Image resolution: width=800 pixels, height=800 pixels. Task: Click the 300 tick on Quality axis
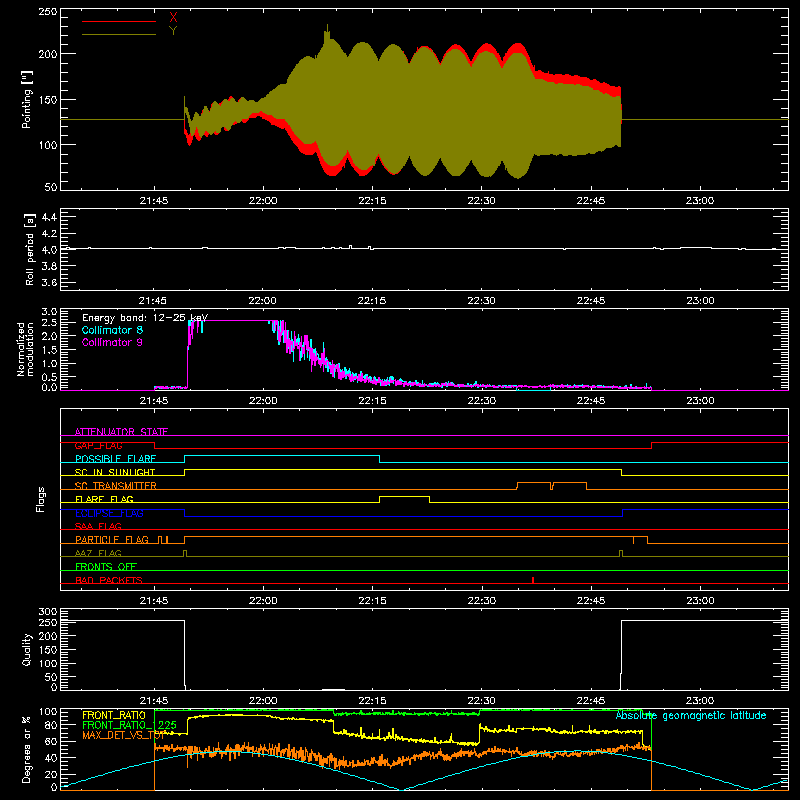click(x=48, y=612)
